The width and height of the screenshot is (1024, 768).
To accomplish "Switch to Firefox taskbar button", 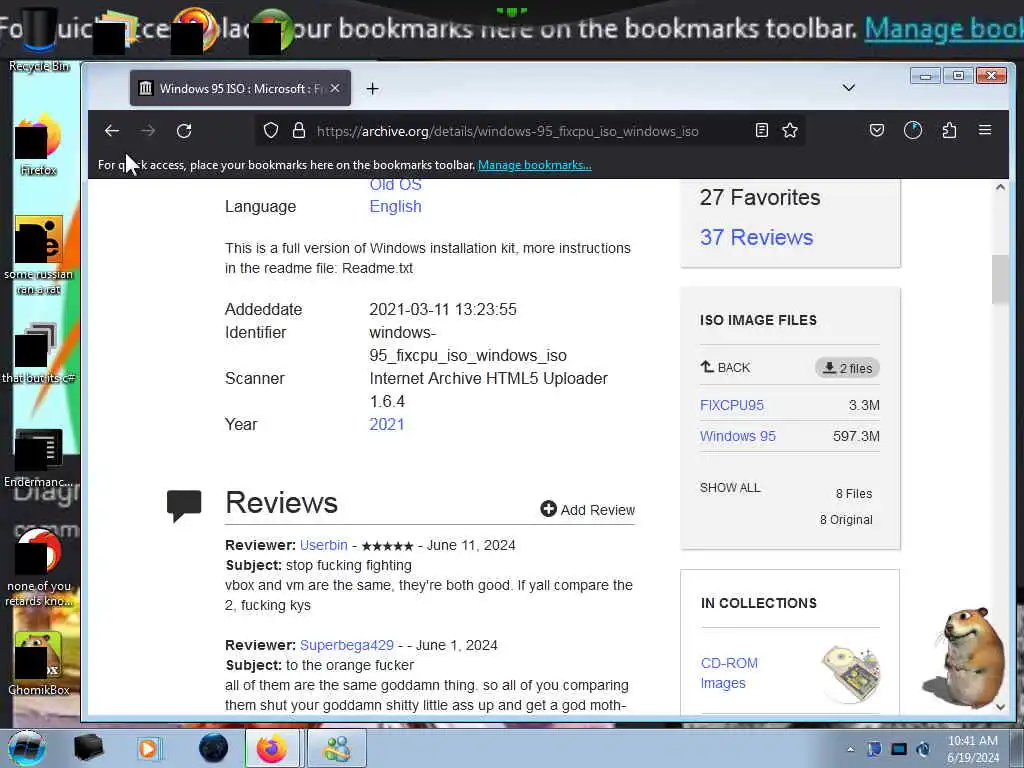I will (272, 748).
